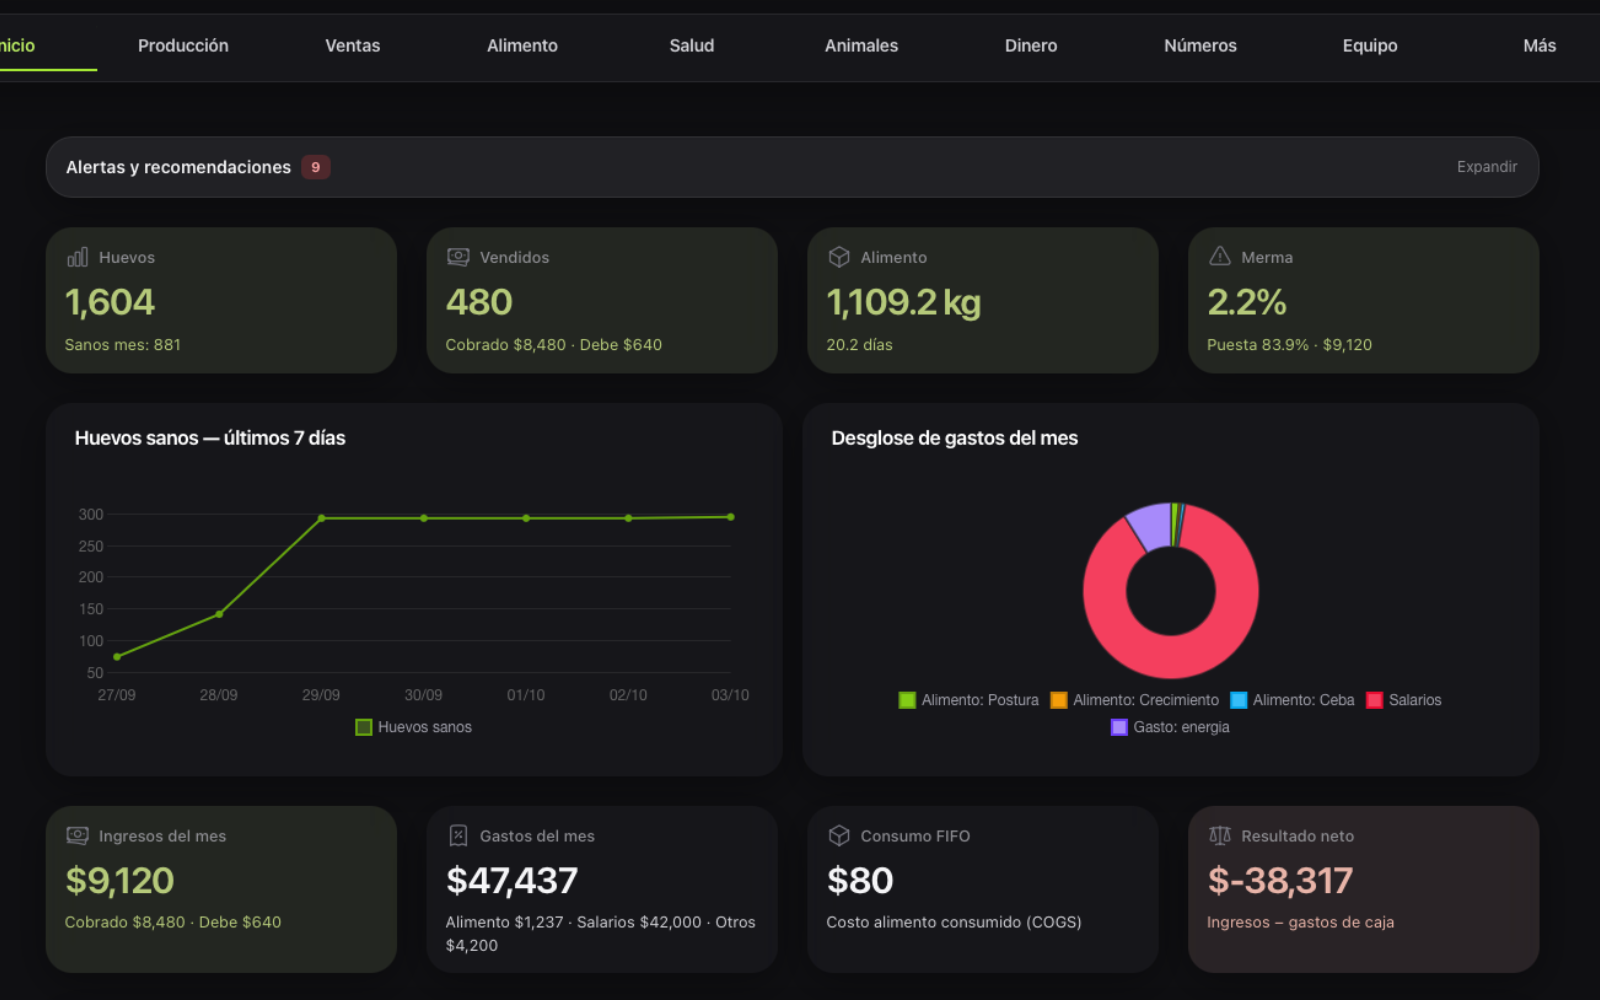Toggle the Salarios legend swatch

[1375, 700]
